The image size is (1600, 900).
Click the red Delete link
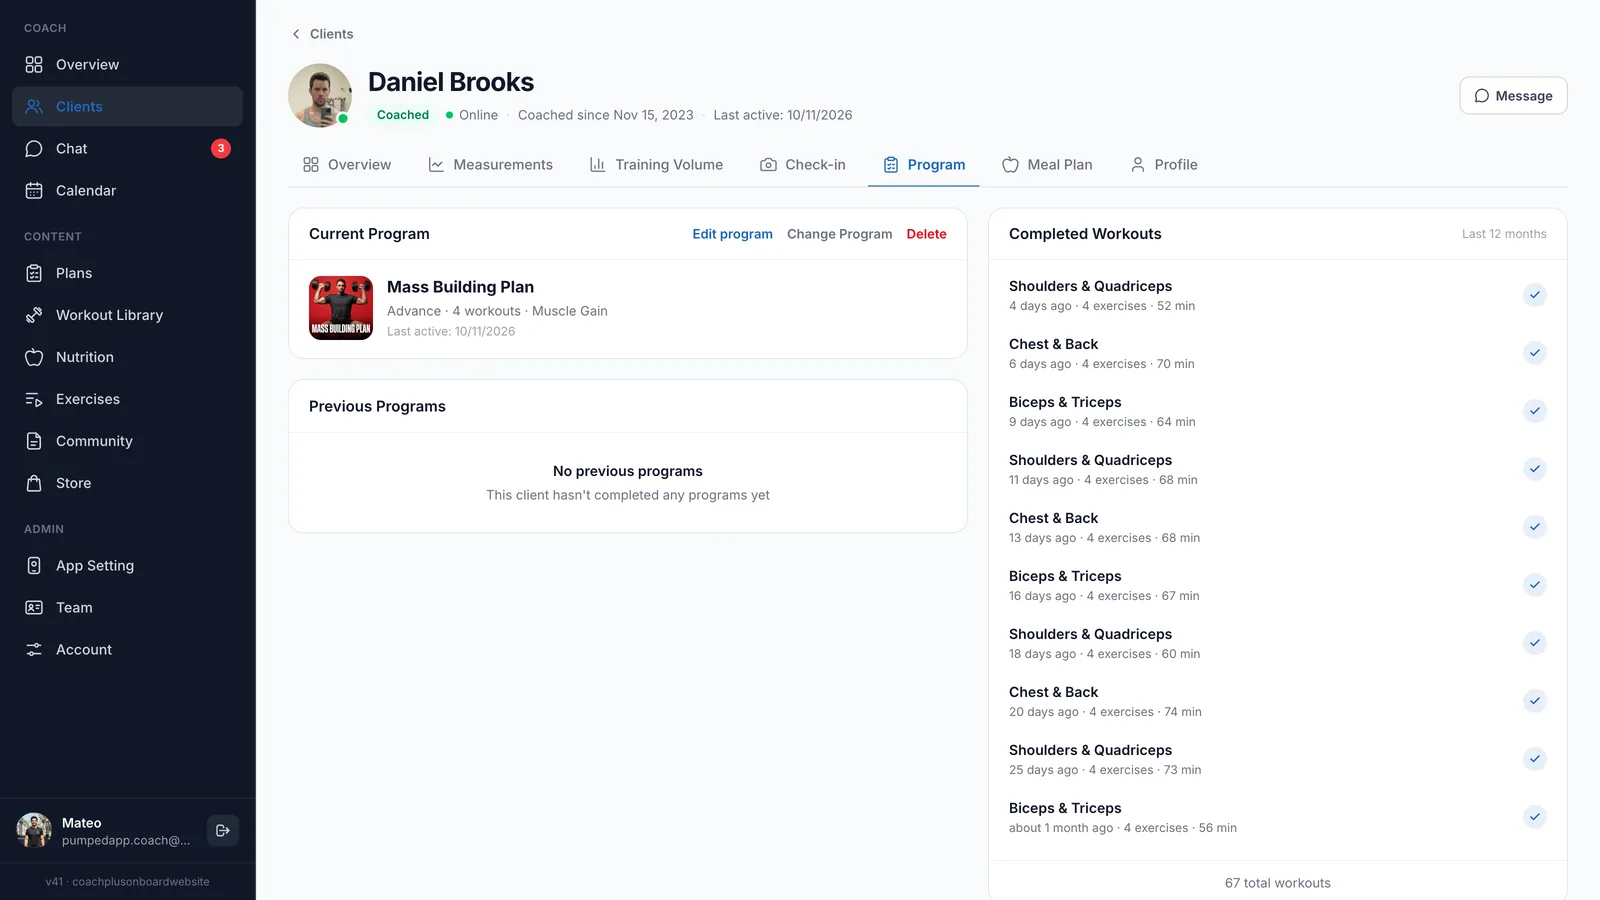[x=926, y=234]
